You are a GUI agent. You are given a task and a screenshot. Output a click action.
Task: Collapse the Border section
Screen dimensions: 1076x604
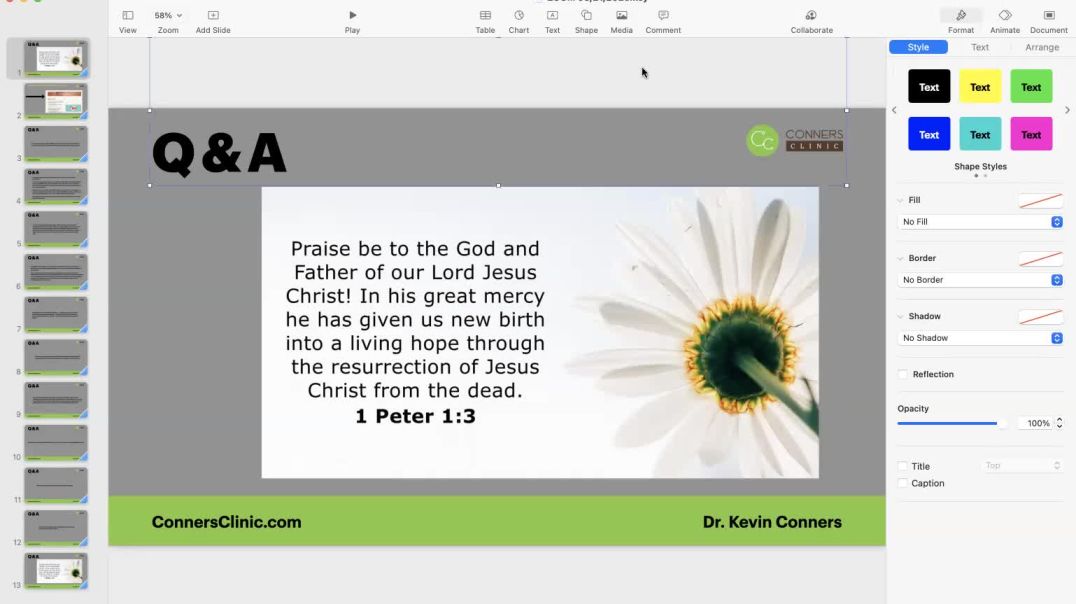(900, 259)
